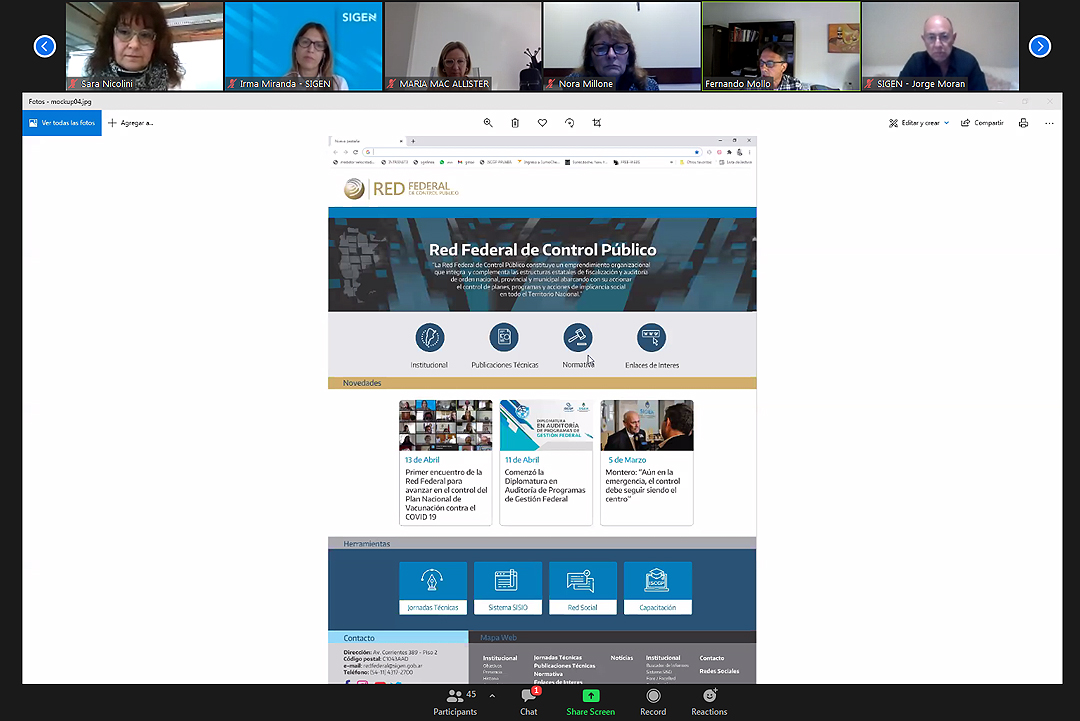Open the 5 de Marzo Montero news card
This screenshot has width=1080, height=721.
click(647, 462)
